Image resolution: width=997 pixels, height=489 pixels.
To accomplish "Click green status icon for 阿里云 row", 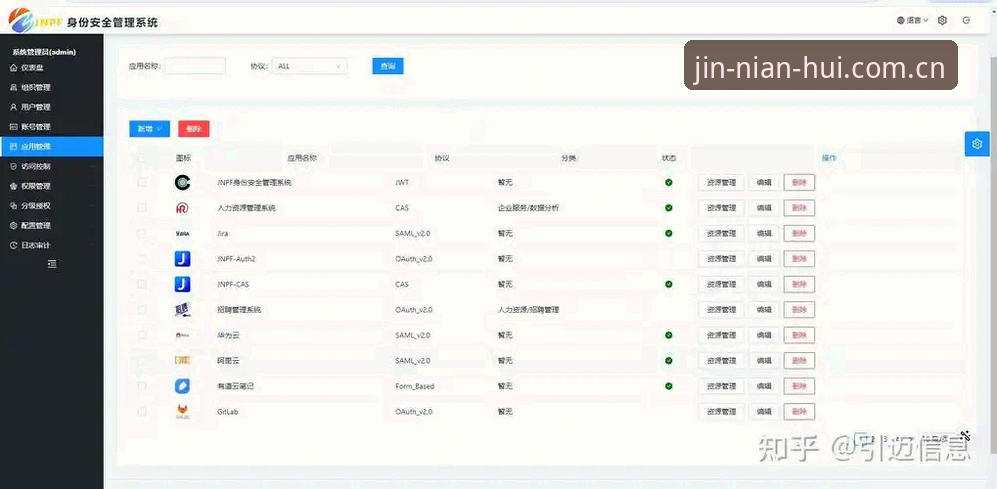I will [668, 361].
